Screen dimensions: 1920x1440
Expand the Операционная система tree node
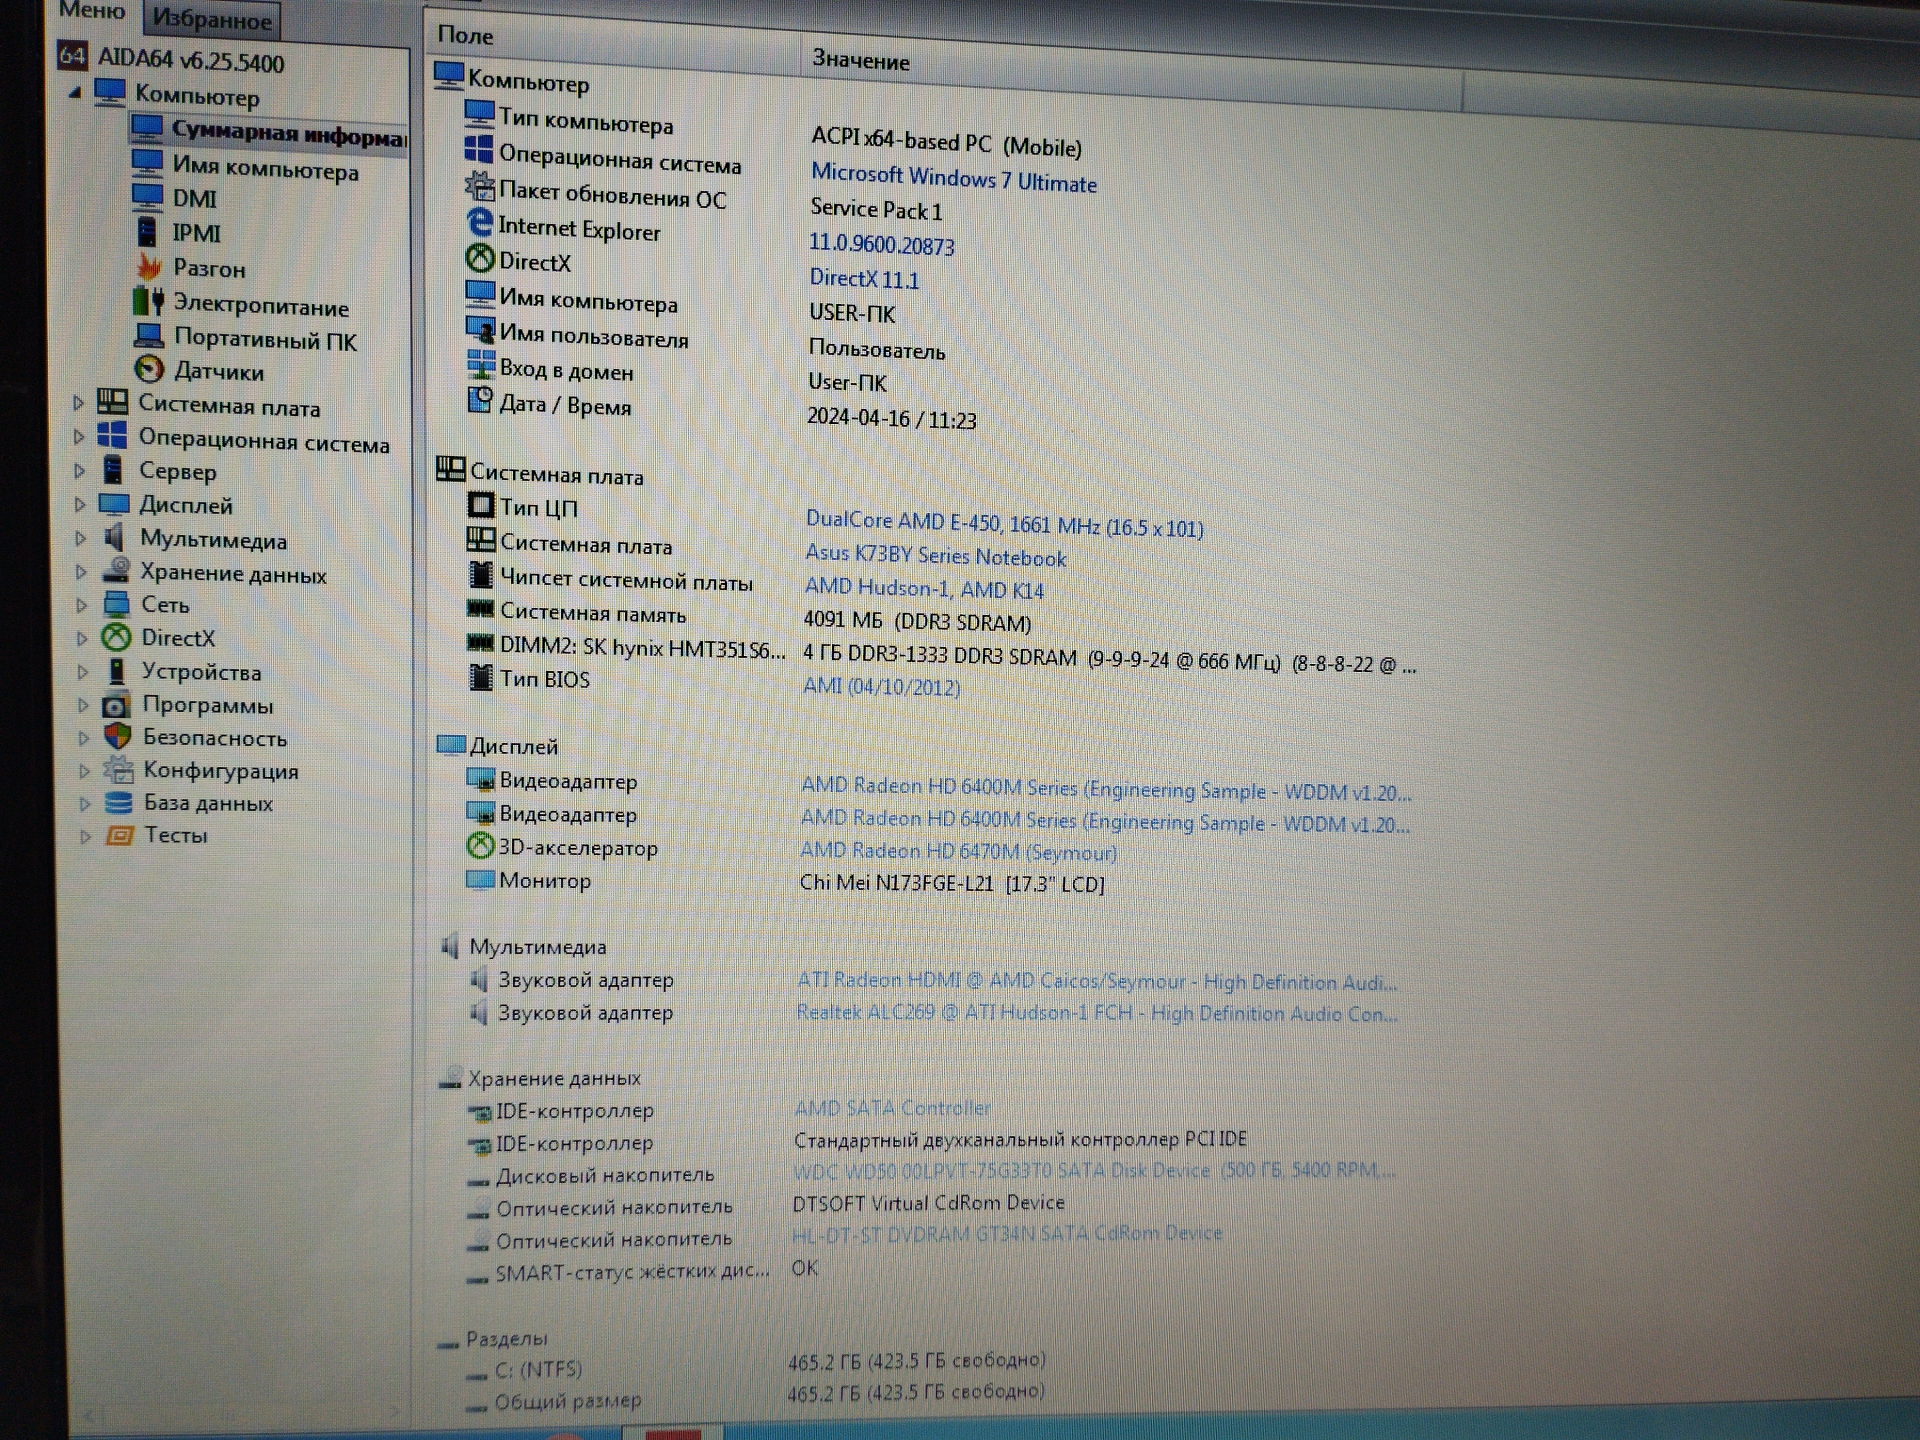tap(79, 437)
